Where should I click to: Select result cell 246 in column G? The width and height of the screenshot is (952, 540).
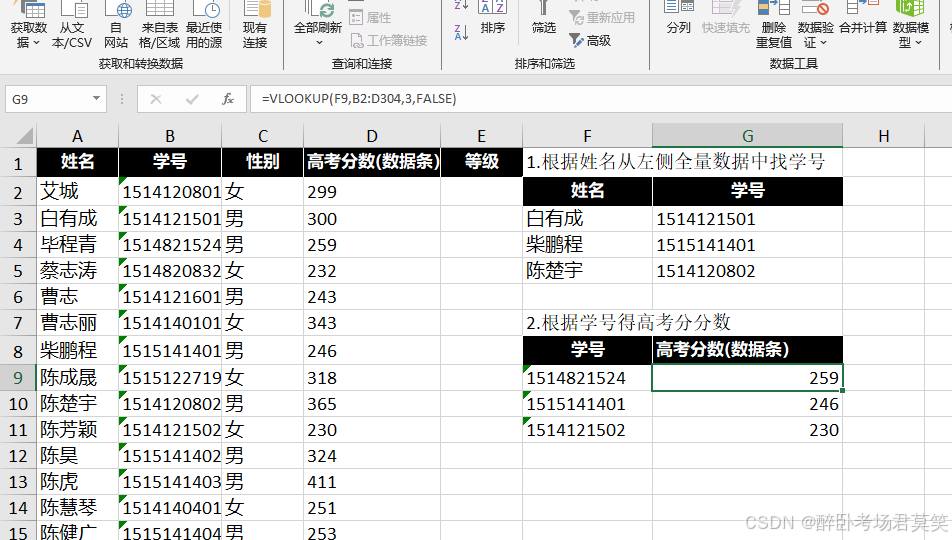click(x=747, y=404)
